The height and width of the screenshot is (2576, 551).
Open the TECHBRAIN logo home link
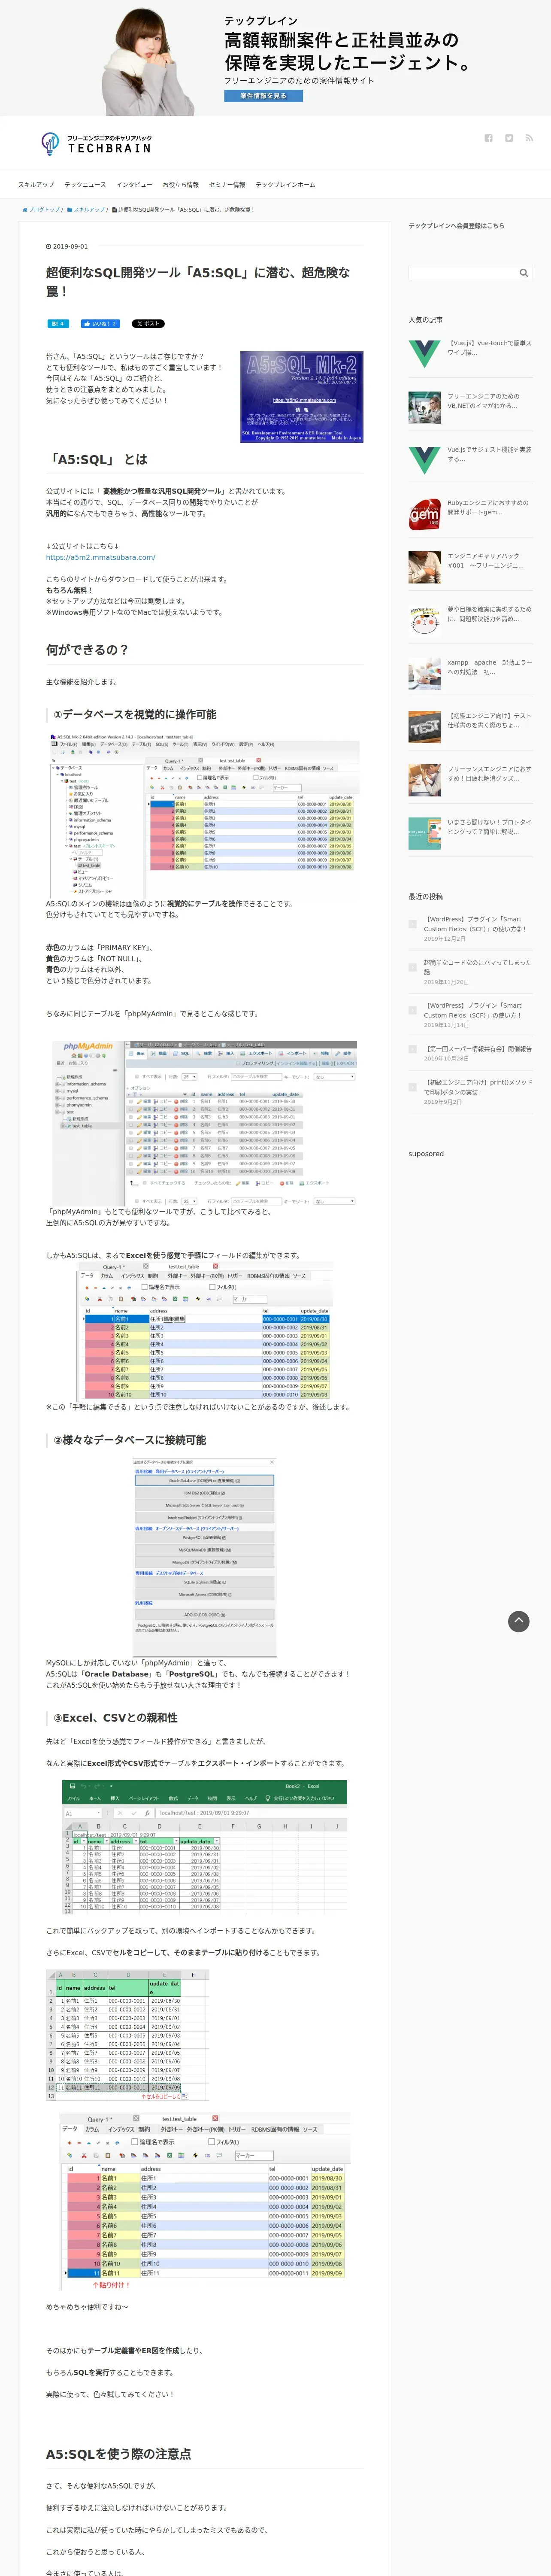click(x=96, y=143)
